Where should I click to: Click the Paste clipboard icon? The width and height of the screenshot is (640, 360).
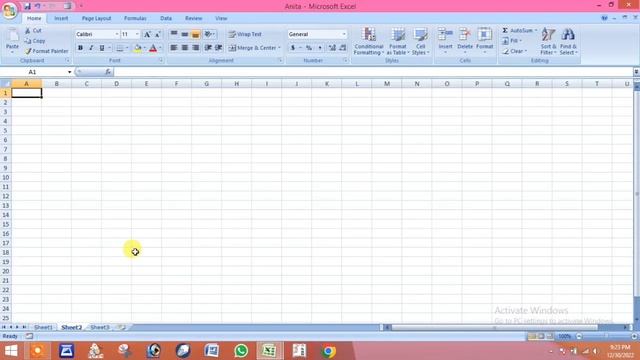tap(12, 36)
